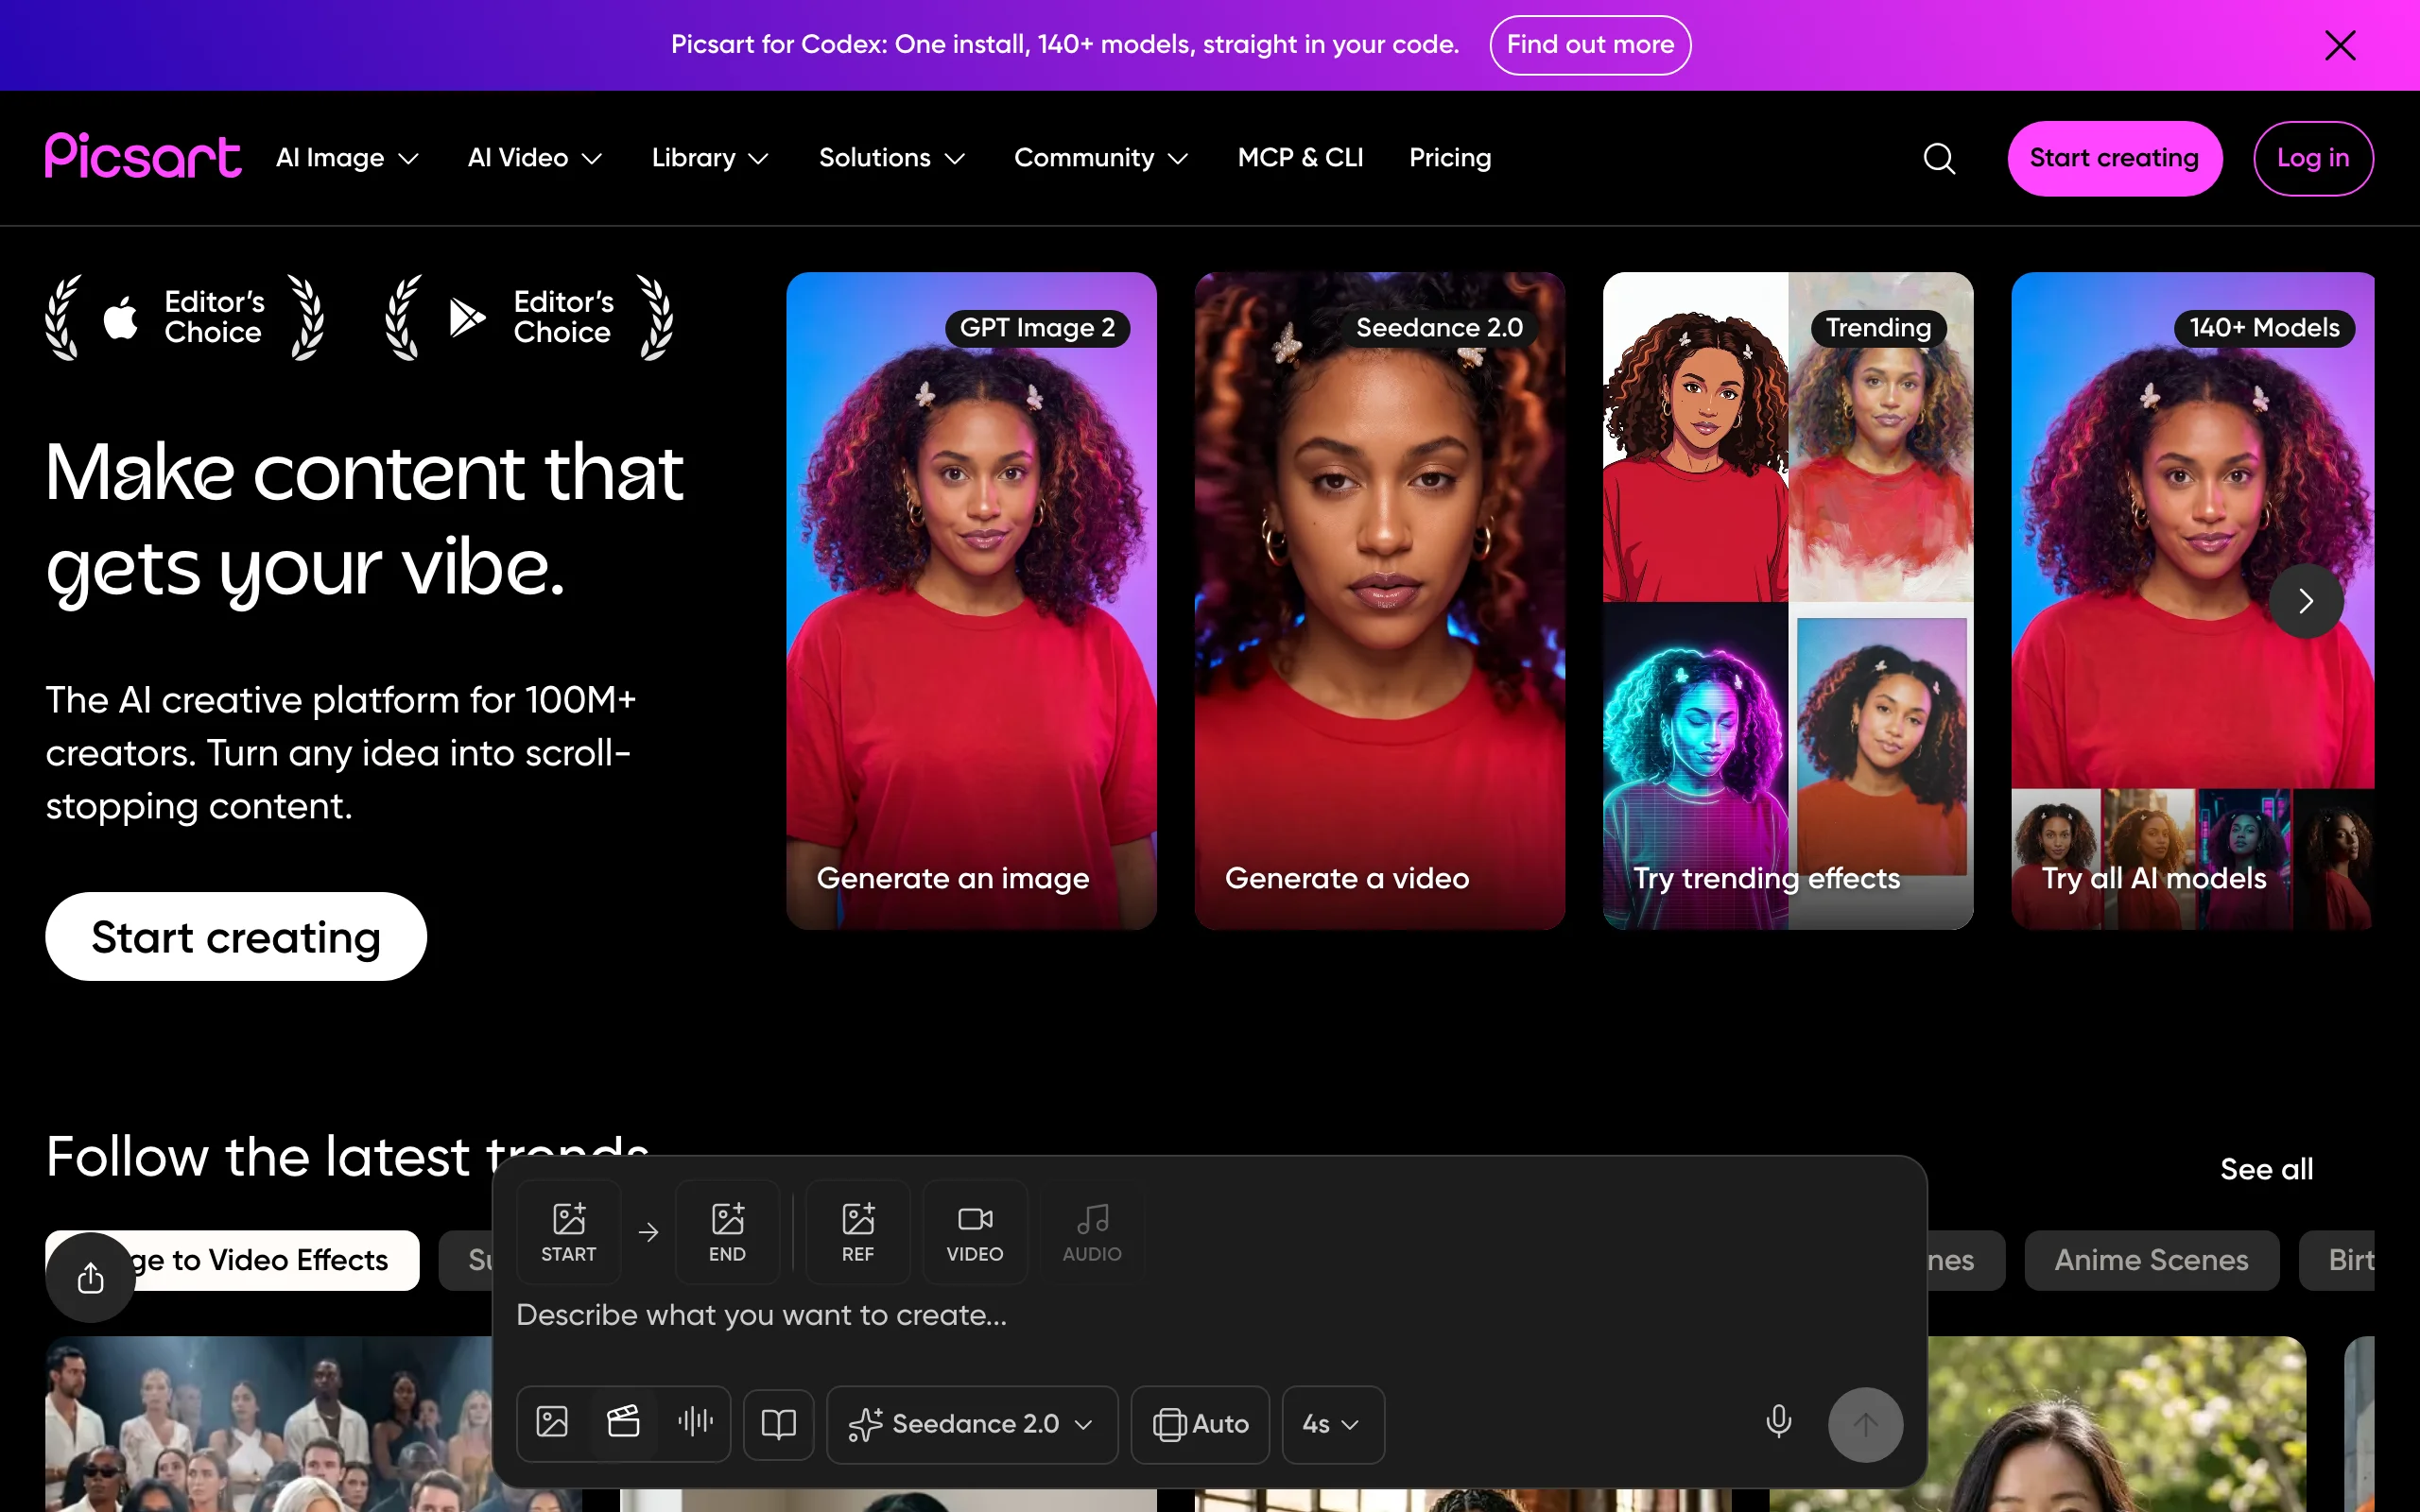This screenshot has height=1512, width=2420.
Task: Switch to audio generation waveform mode
Action: [x=695, y=1422]
